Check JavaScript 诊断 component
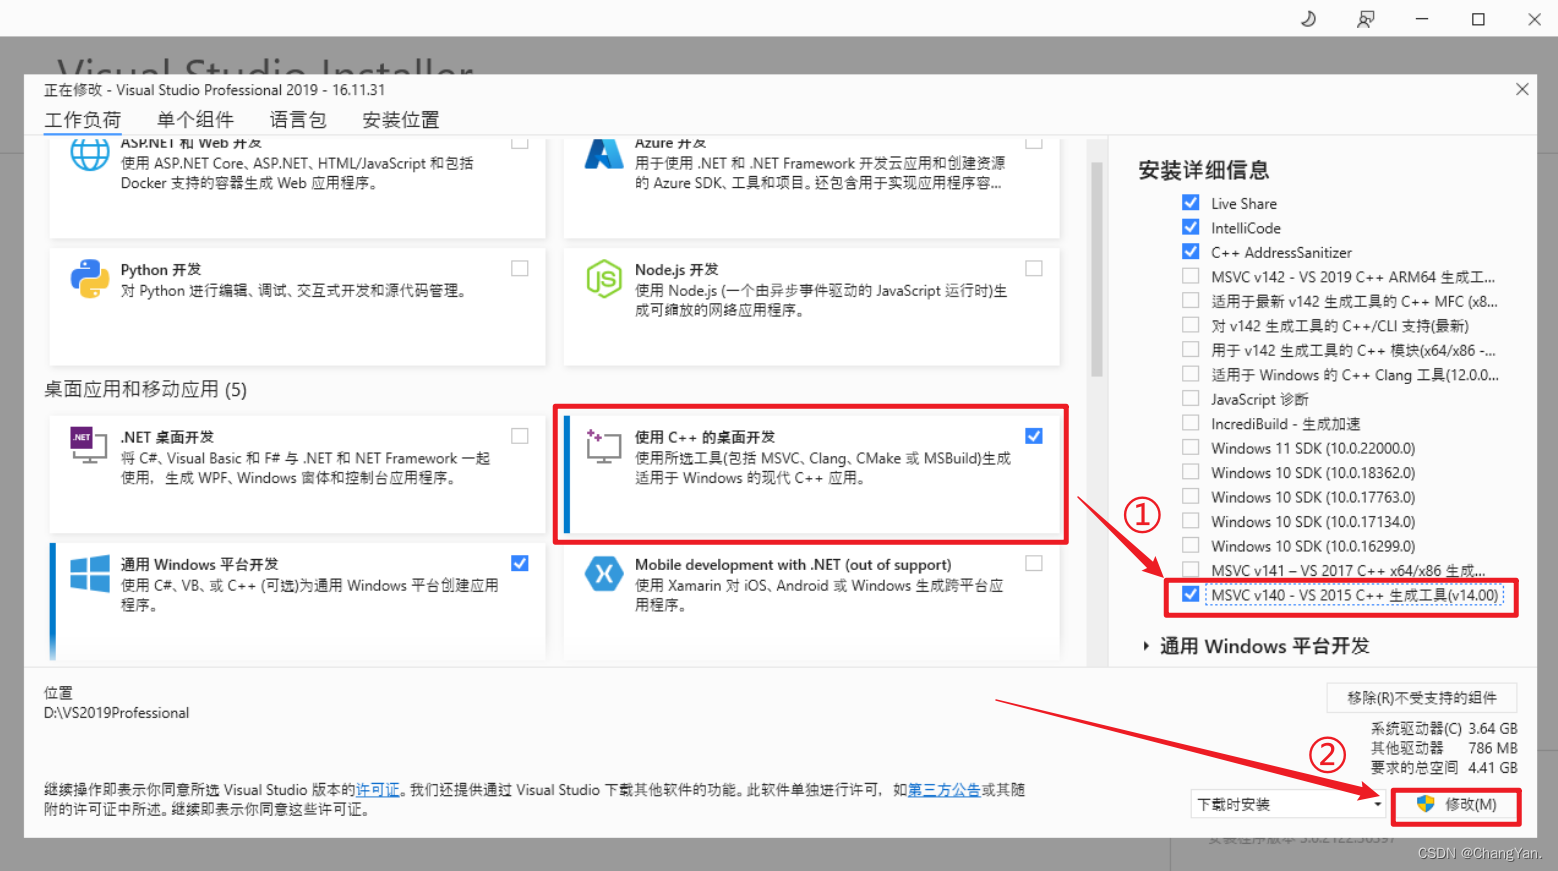The image size is (1558, 871). 1190,398
